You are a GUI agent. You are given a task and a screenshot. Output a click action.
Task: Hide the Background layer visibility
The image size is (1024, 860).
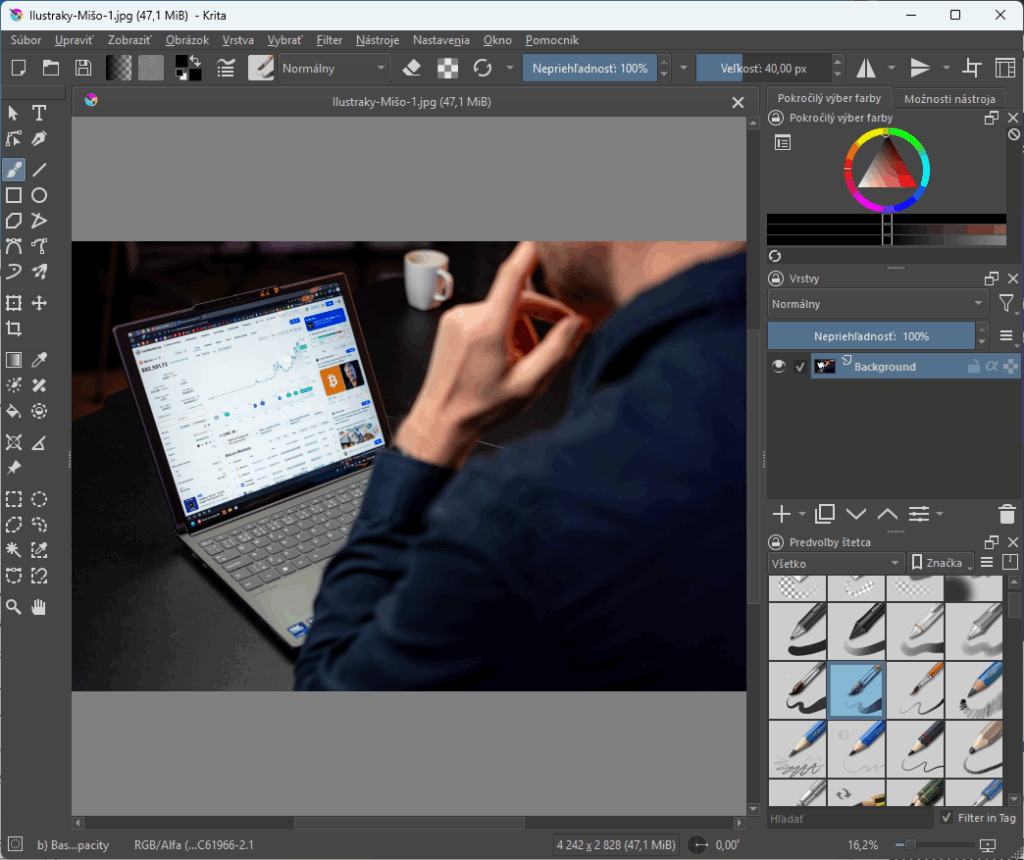point(778,366)
